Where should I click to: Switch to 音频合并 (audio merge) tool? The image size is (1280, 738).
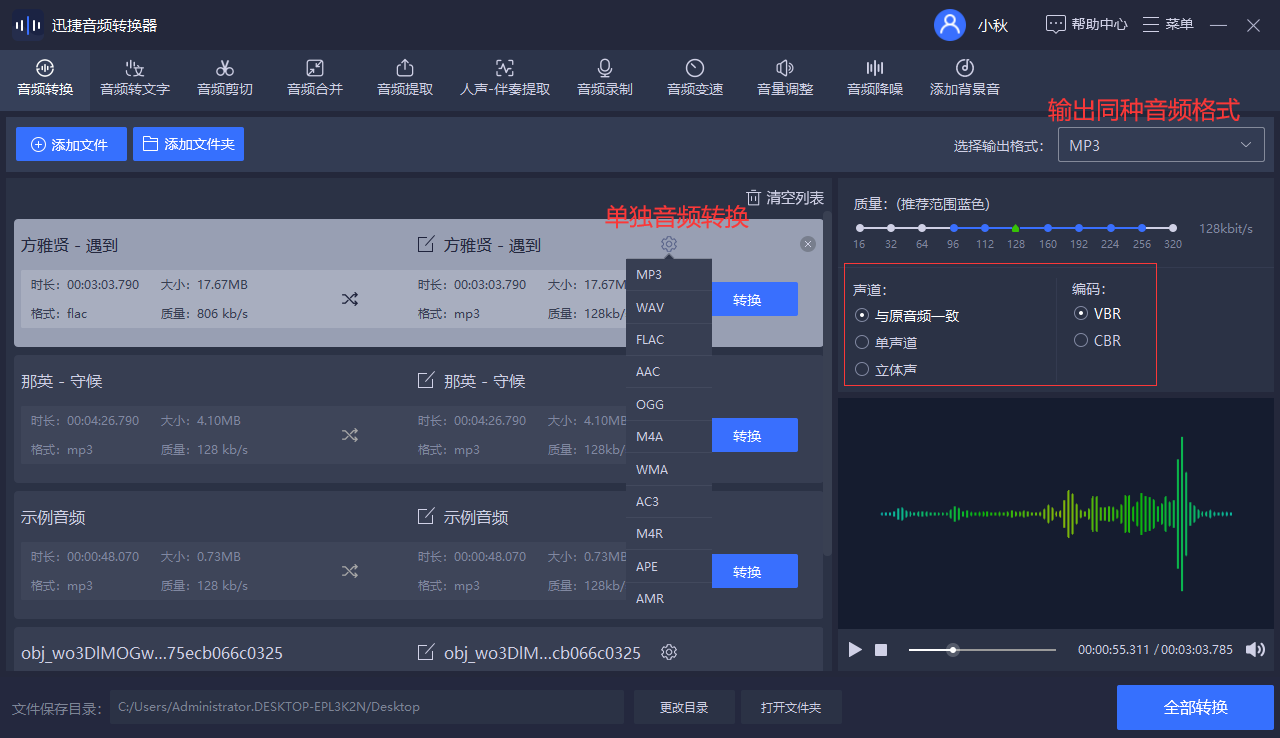(x=314, y=79)
